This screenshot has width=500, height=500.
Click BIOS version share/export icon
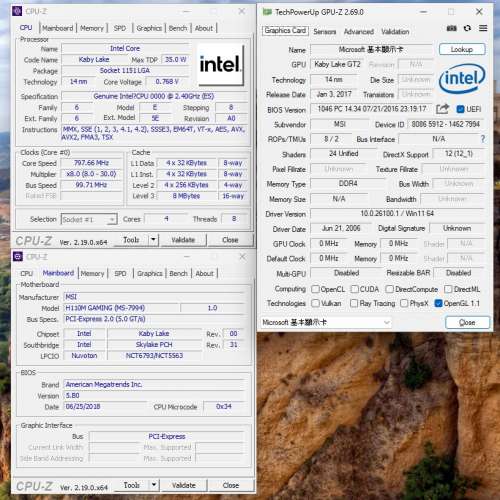(442, 109)
